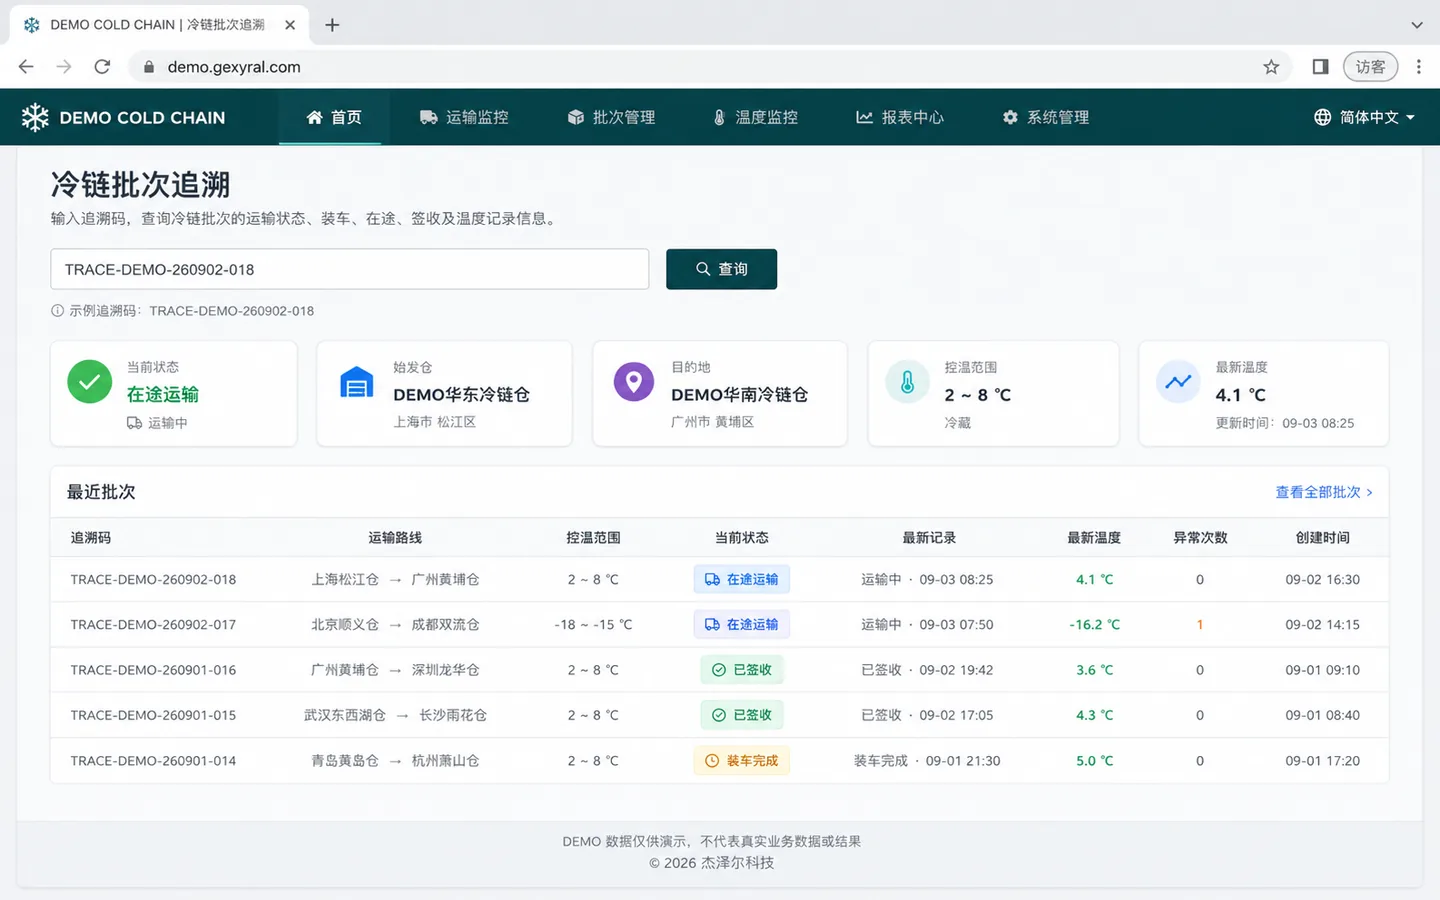Select row TRACE-DEMO-260902-018 in the table

(x=719, y=580)
